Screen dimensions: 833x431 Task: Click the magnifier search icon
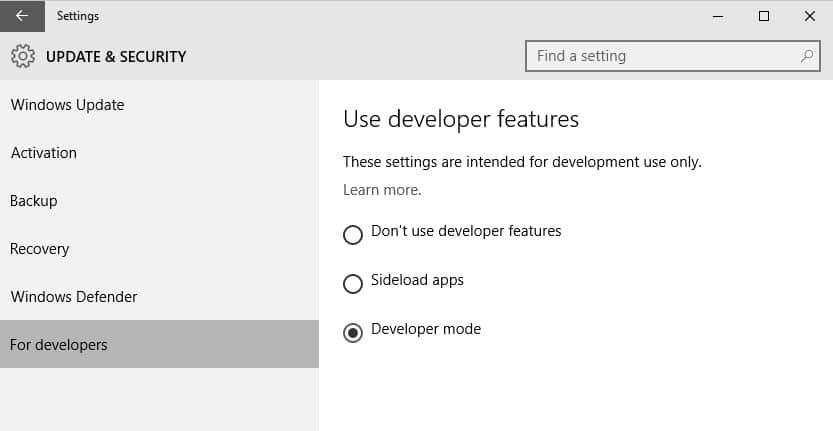coord(807,56)
